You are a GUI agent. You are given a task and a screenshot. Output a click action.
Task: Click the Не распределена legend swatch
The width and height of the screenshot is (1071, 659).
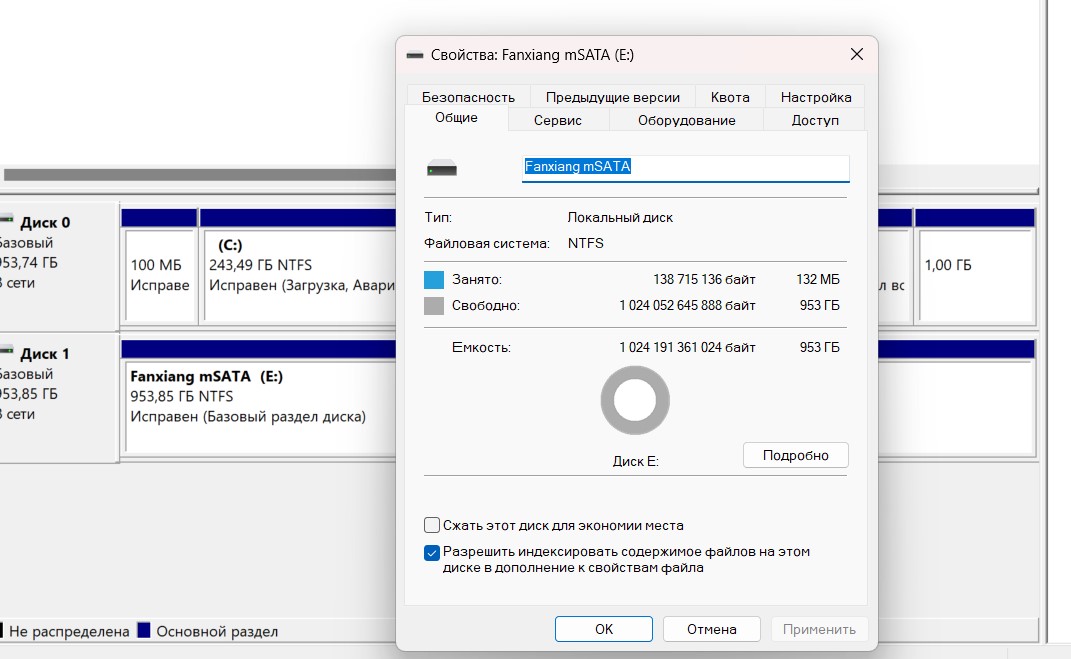click(x=1, y=630)
